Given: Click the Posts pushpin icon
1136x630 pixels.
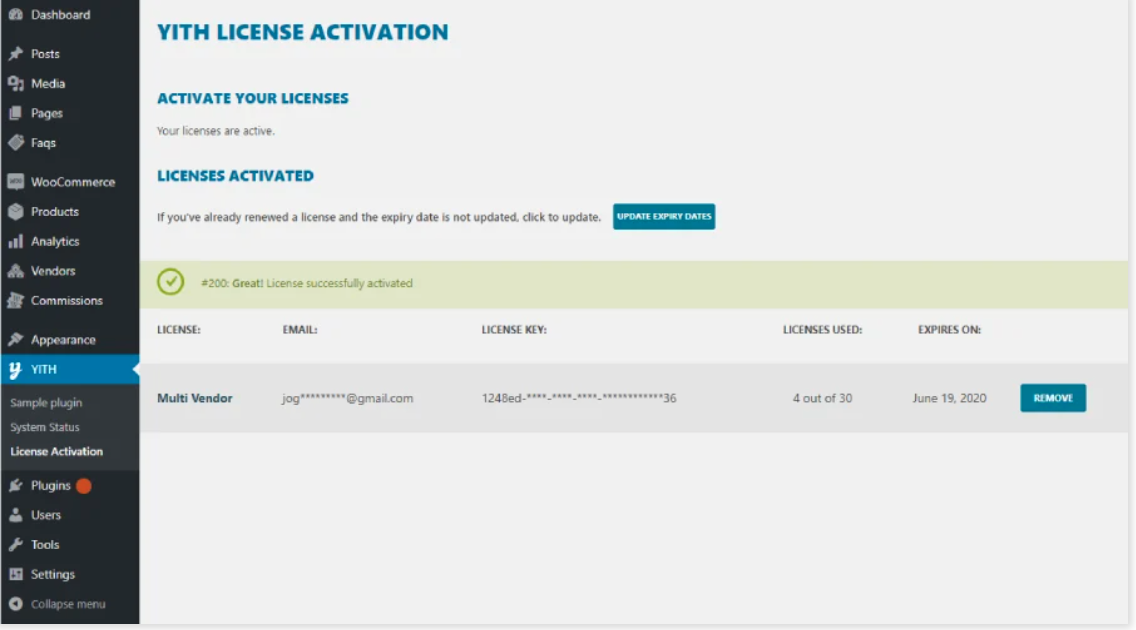Looking at the screenshot, I should point(15,54).
